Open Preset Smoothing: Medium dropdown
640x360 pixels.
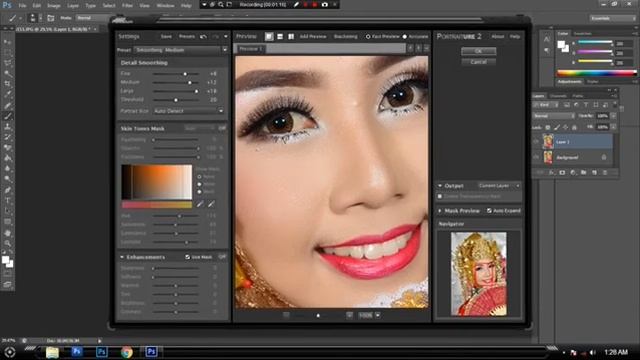[181, 50]
